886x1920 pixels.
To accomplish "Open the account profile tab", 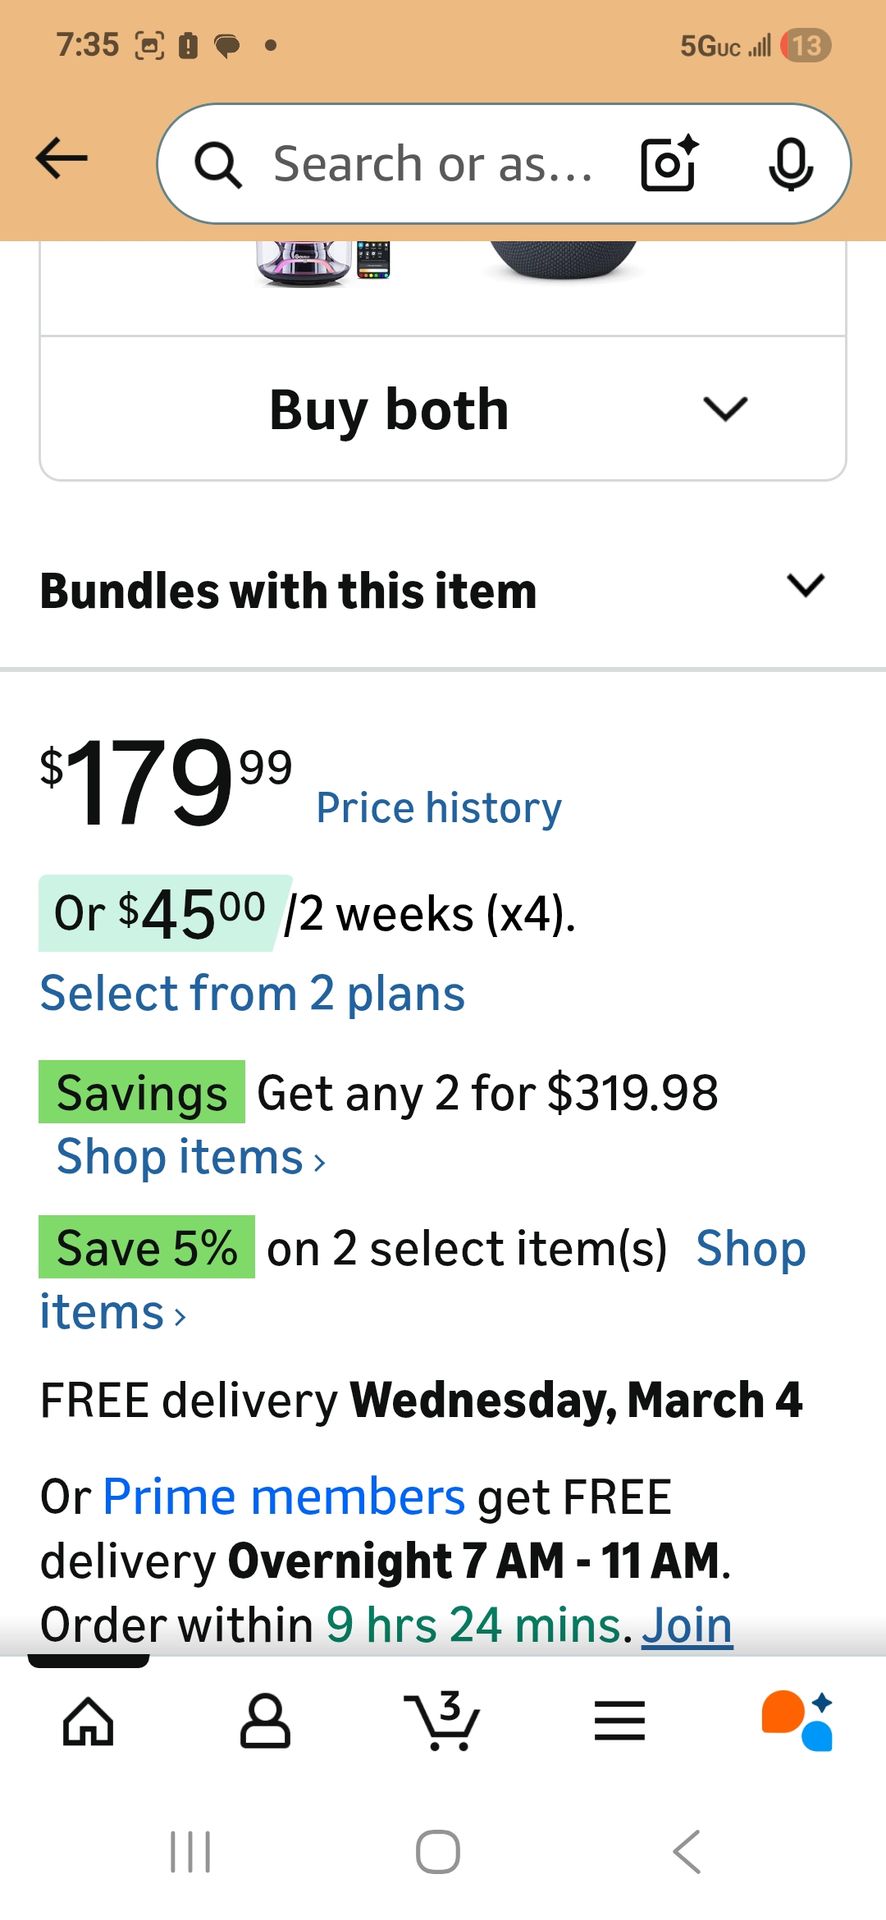I will [x=265, y=1721].
